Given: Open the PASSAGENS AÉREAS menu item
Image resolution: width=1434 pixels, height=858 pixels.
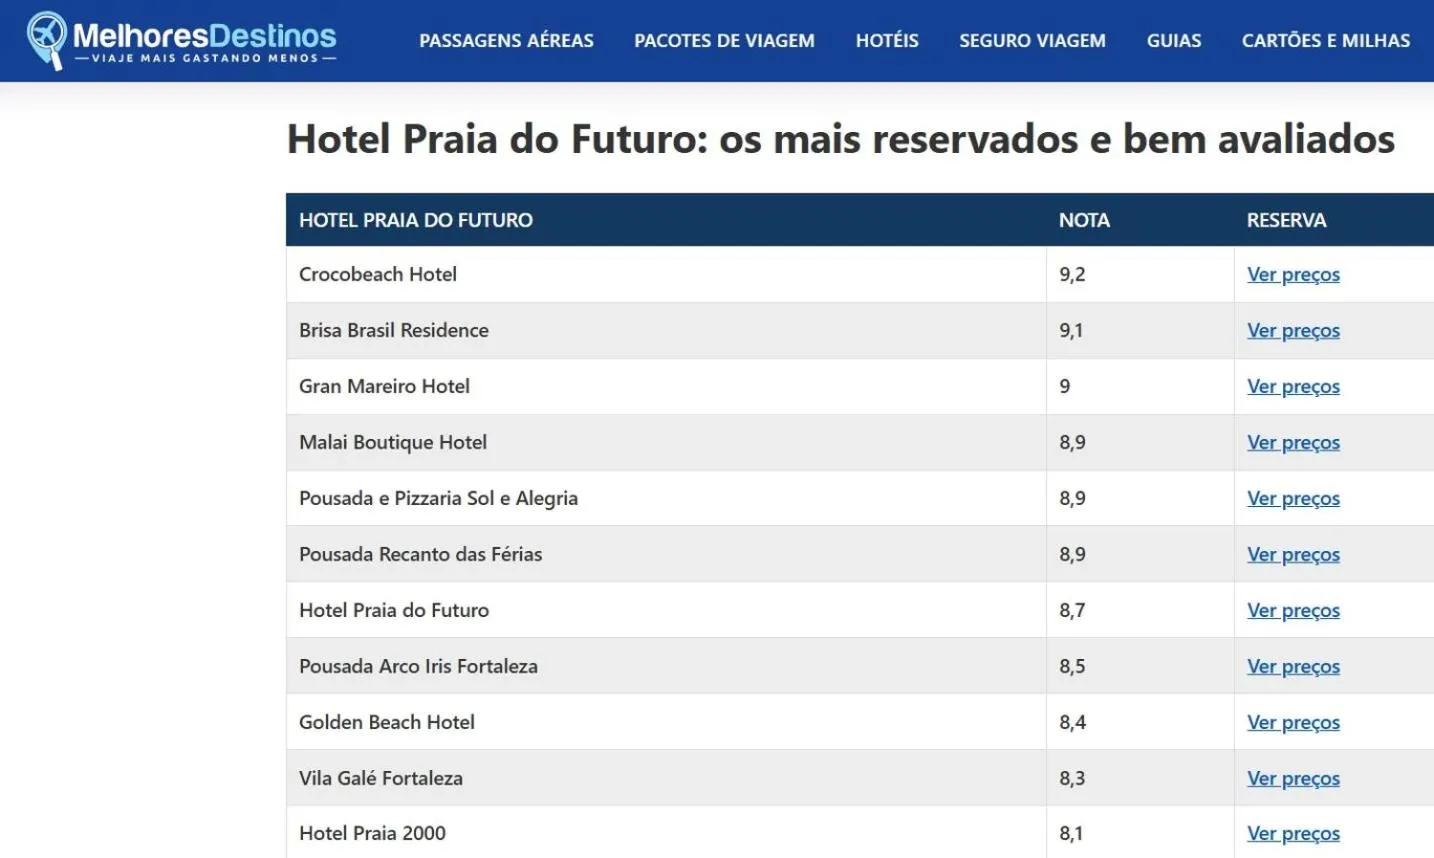Looking at the screenshot, I should coord(506,41).
